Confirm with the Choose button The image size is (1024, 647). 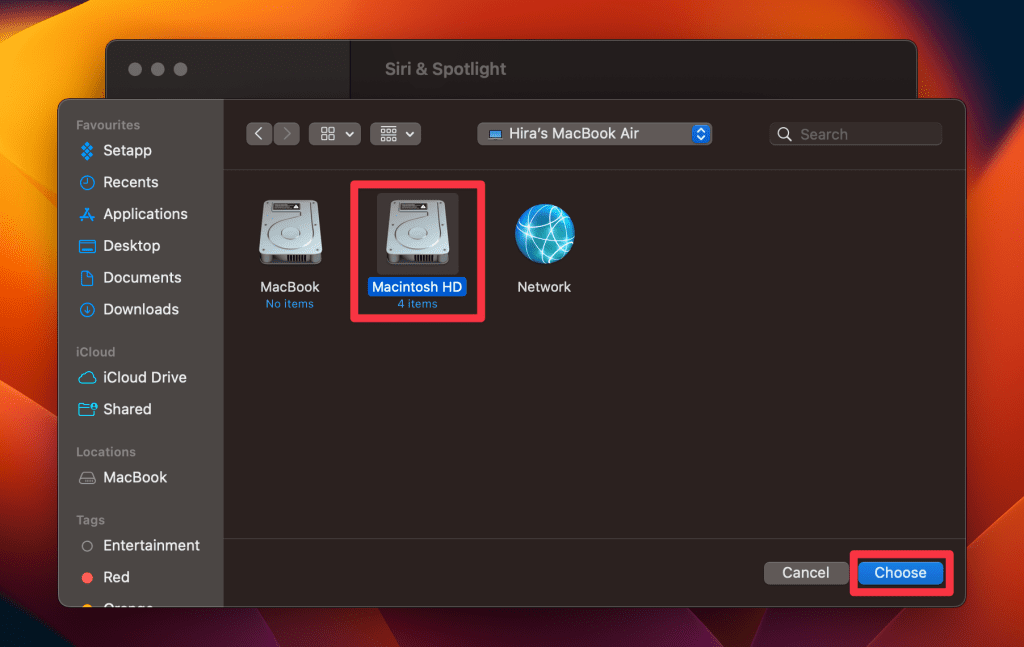tap(901, 573)
